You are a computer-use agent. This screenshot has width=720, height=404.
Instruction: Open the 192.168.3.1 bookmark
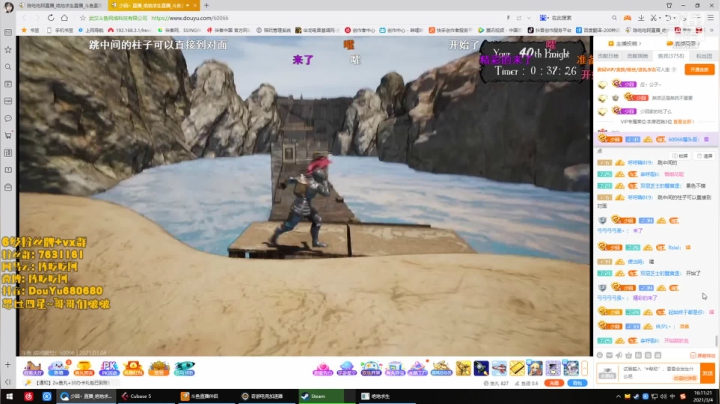coord(129,30)
